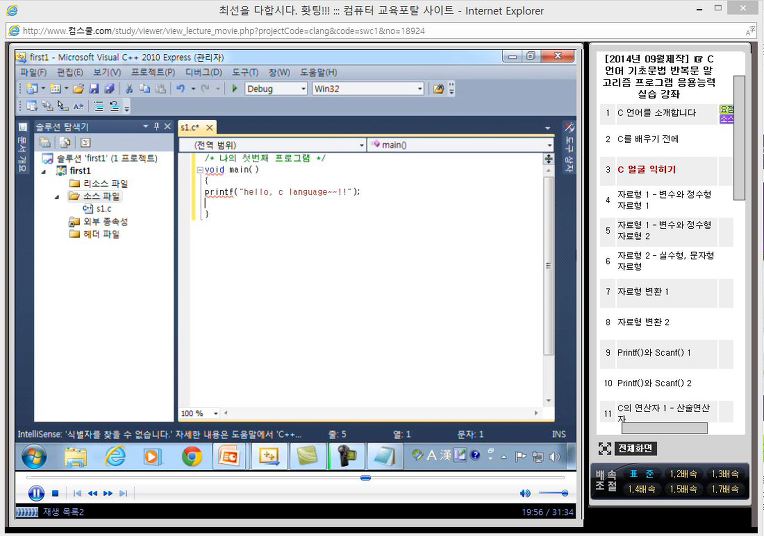
Task: Click the Paste toolbar icon
Action: coord(160,89)
